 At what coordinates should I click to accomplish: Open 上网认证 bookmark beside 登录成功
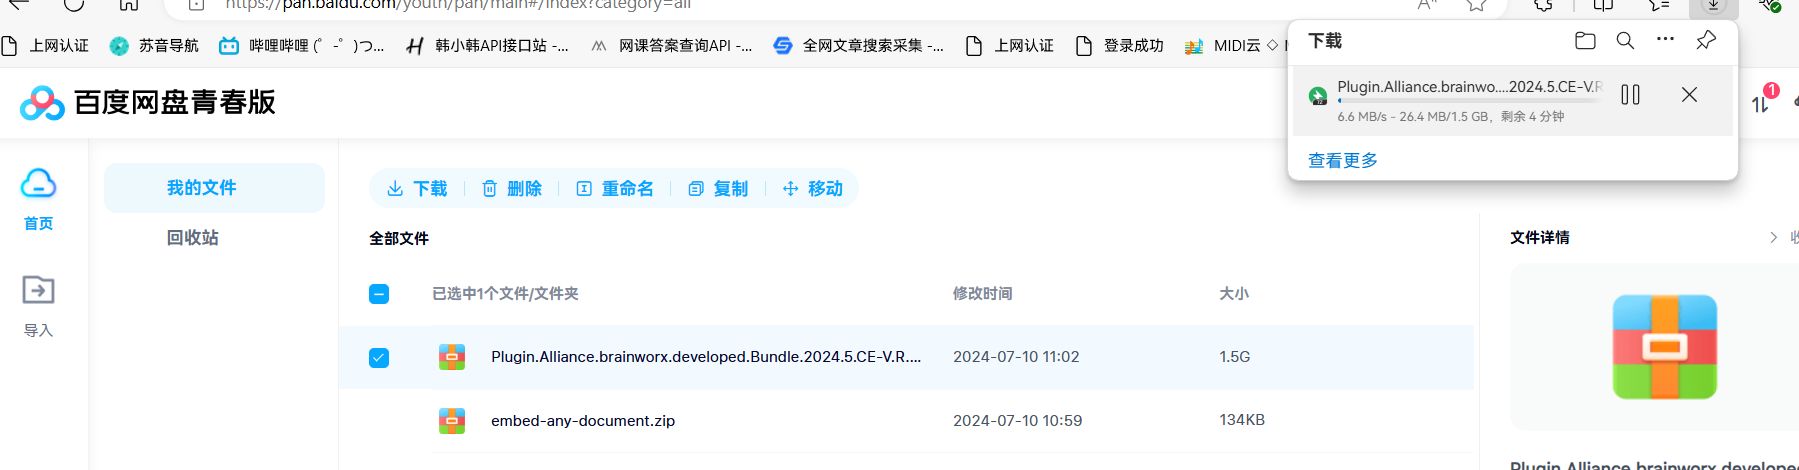1009,46
